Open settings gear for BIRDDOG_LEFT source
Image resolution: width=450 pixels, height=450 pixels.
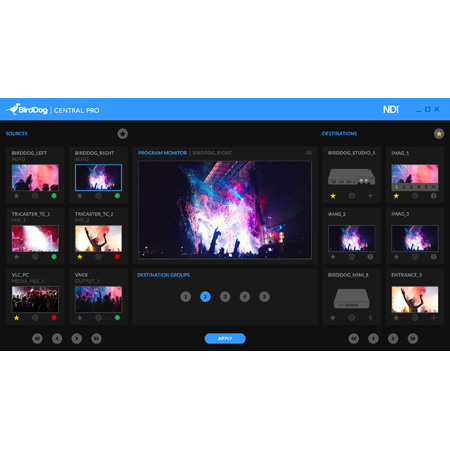coord(35,196)
